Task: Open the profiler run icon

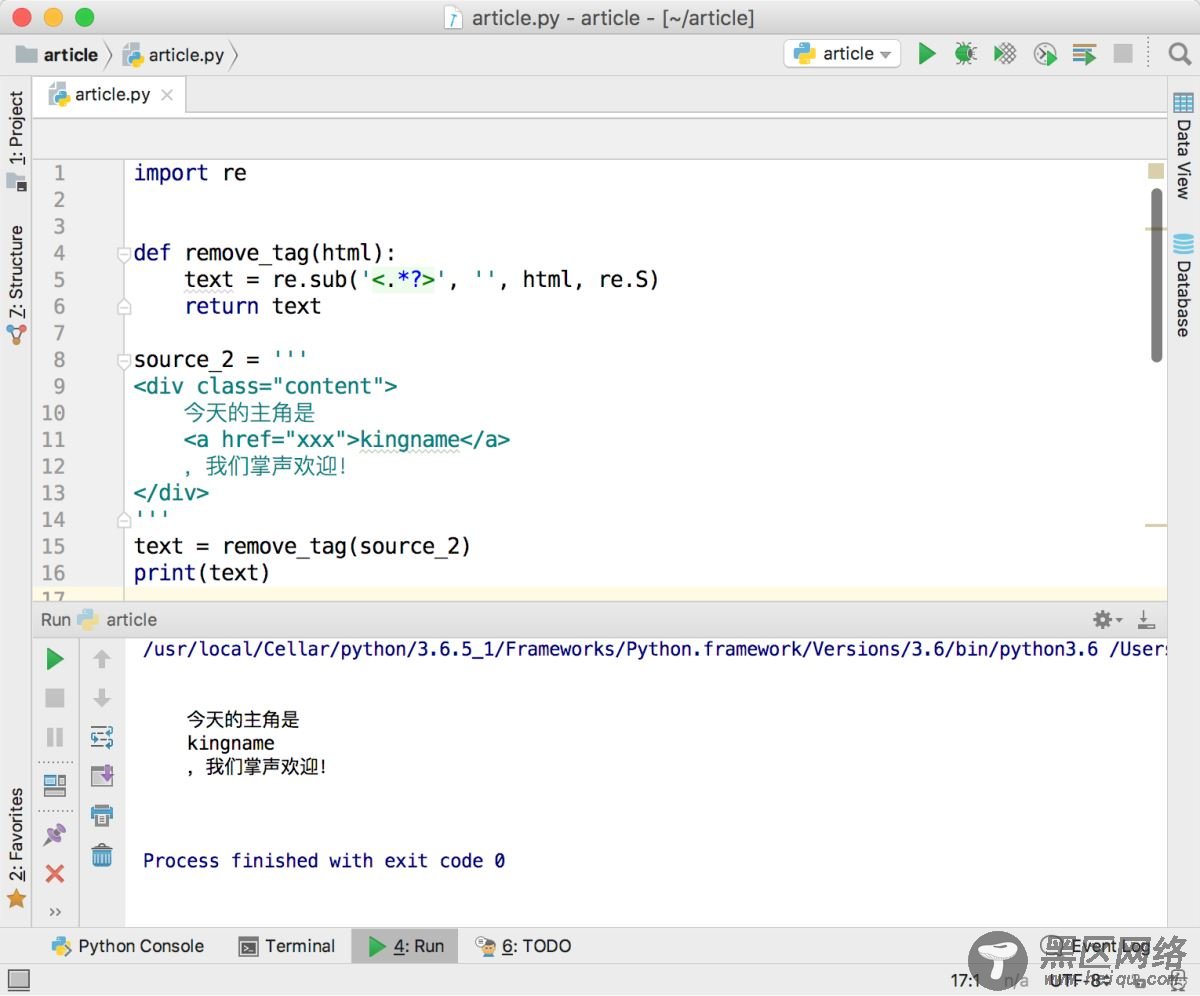Action: tap(1045, 54)
